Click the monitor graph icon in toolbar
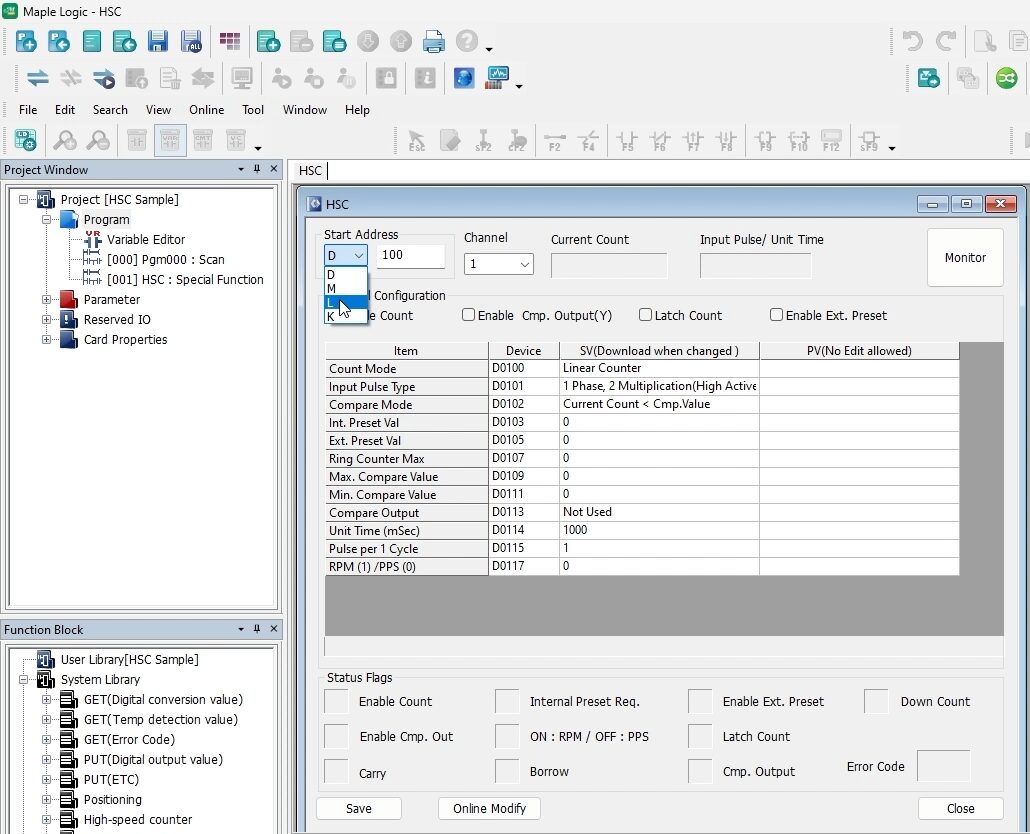Viewport: 1030px width, 834px height. pos(497,78)
